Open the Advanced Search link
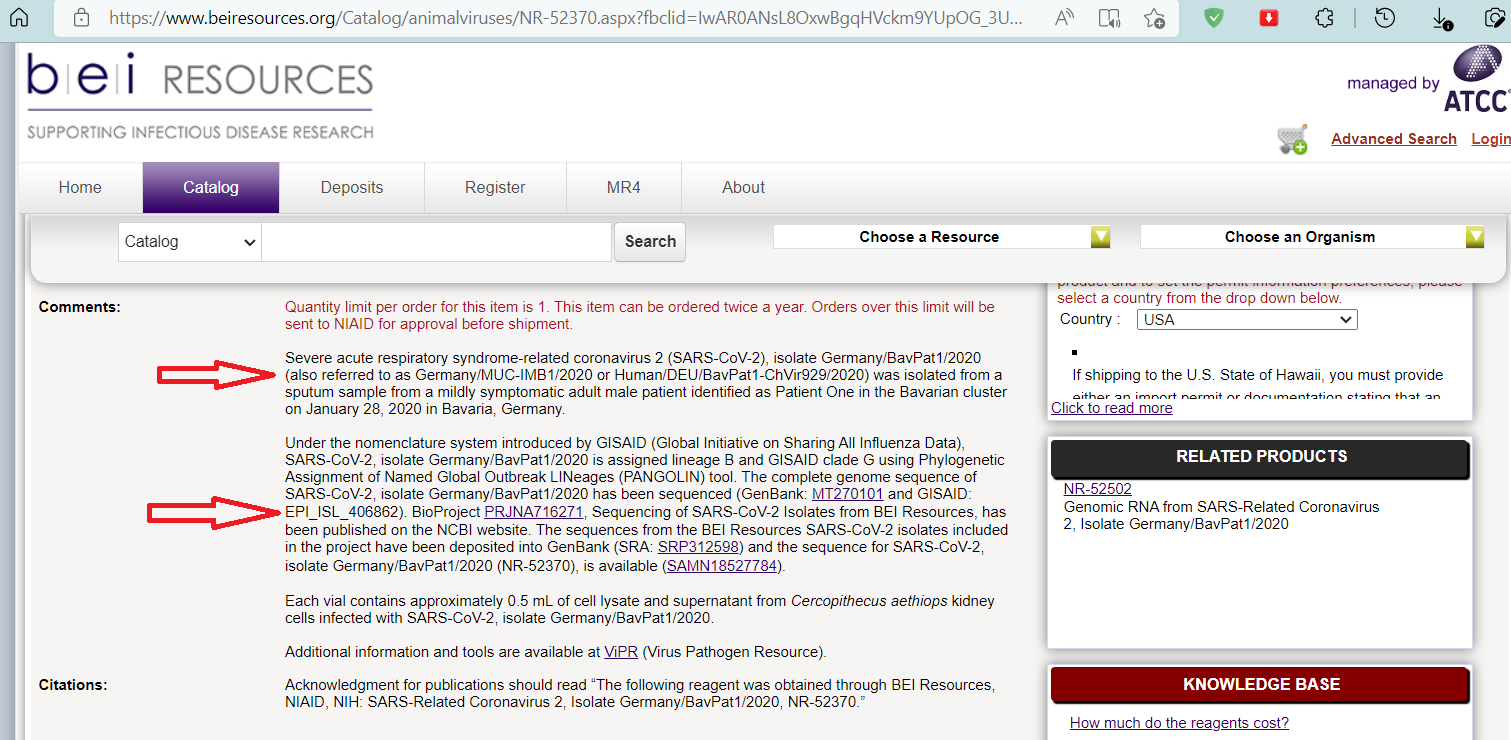 [1394, 139]
